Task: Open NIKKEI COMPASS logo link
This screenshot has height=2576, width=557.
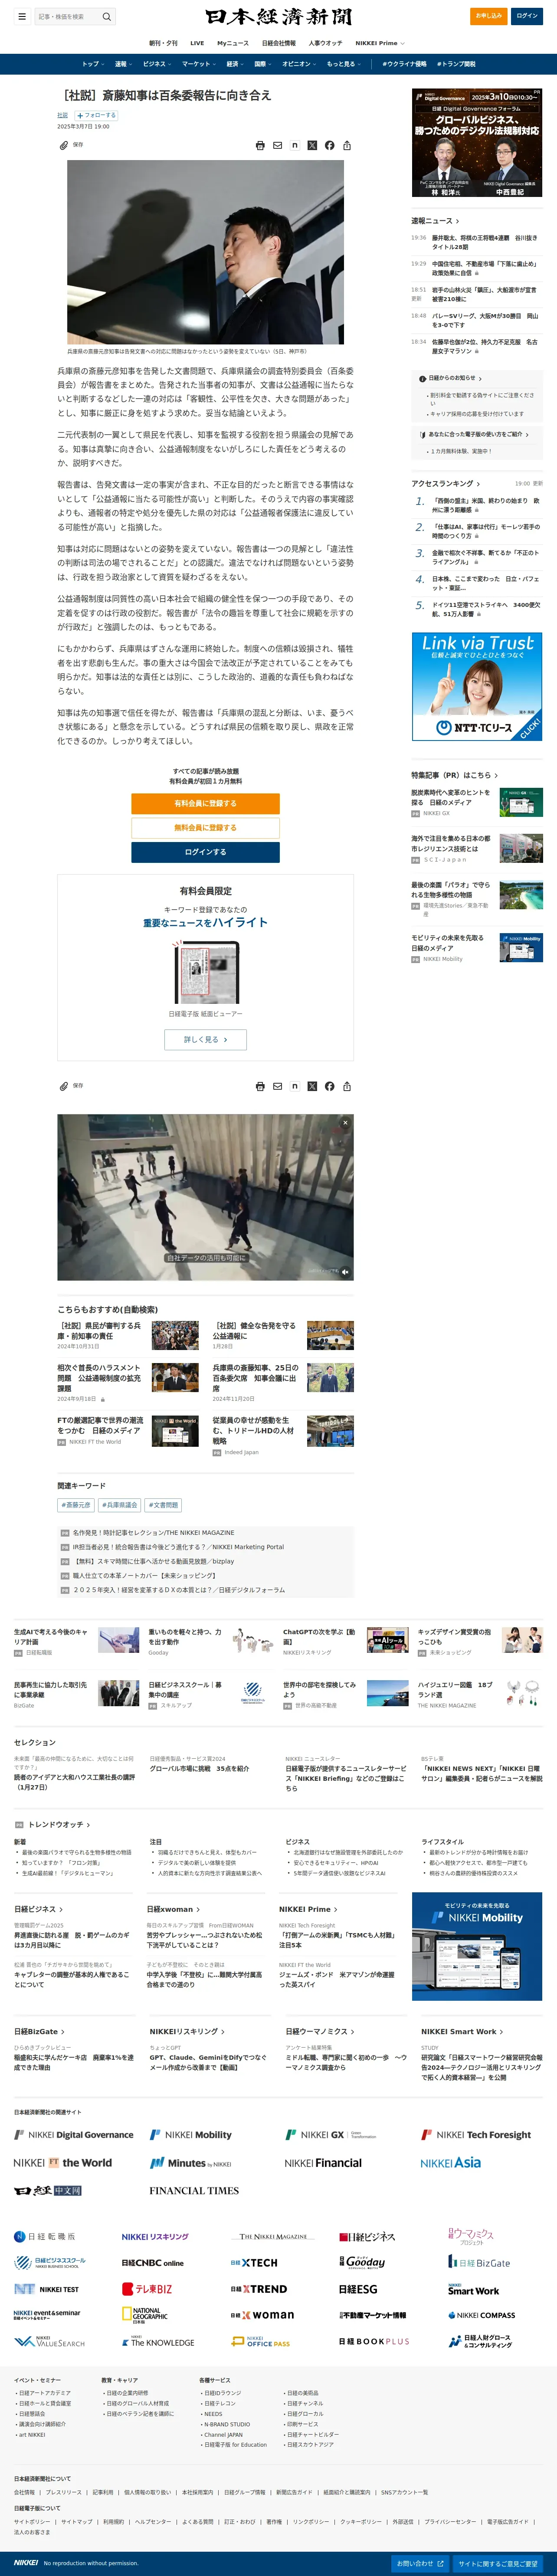Action: 481,2315
